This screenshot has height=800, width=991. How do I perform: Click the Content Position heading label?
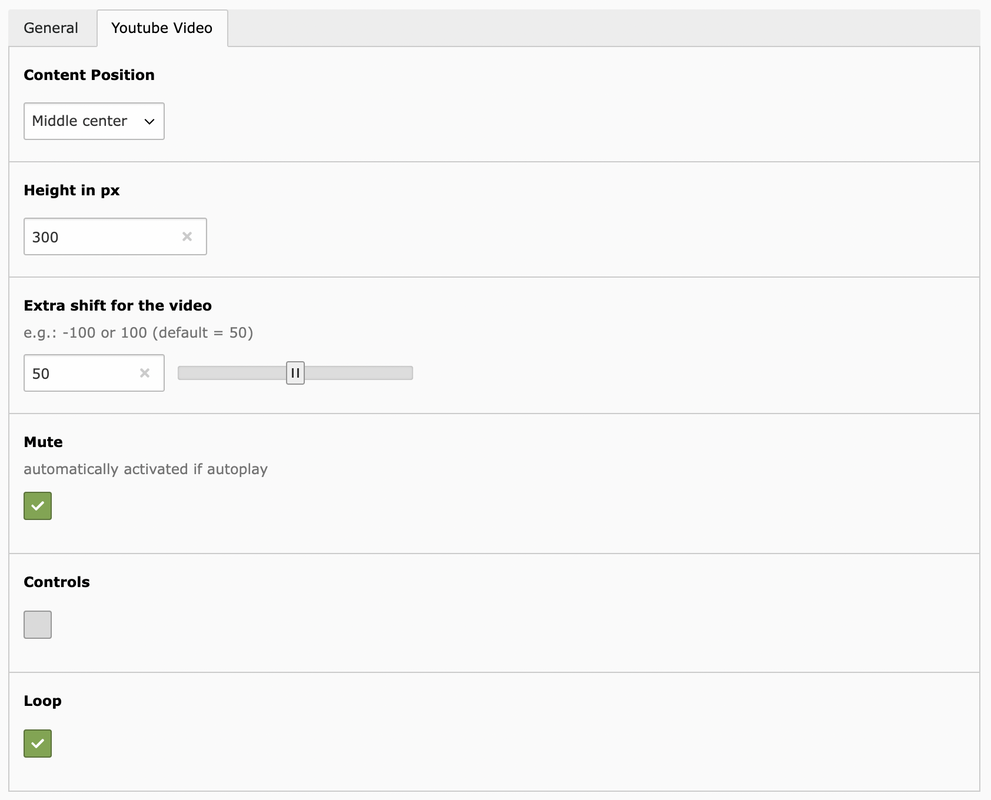[x=89, y=75]
